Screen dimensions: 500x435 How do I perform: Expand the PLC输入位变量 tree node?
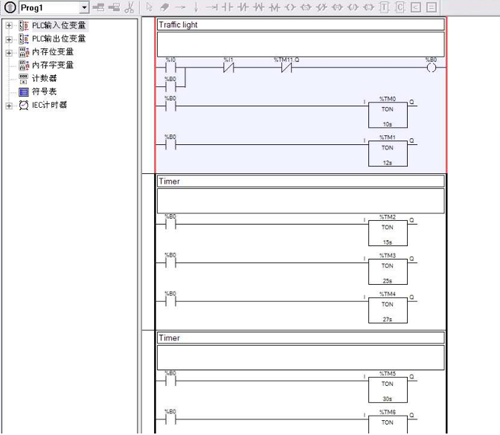pos(9,25)
